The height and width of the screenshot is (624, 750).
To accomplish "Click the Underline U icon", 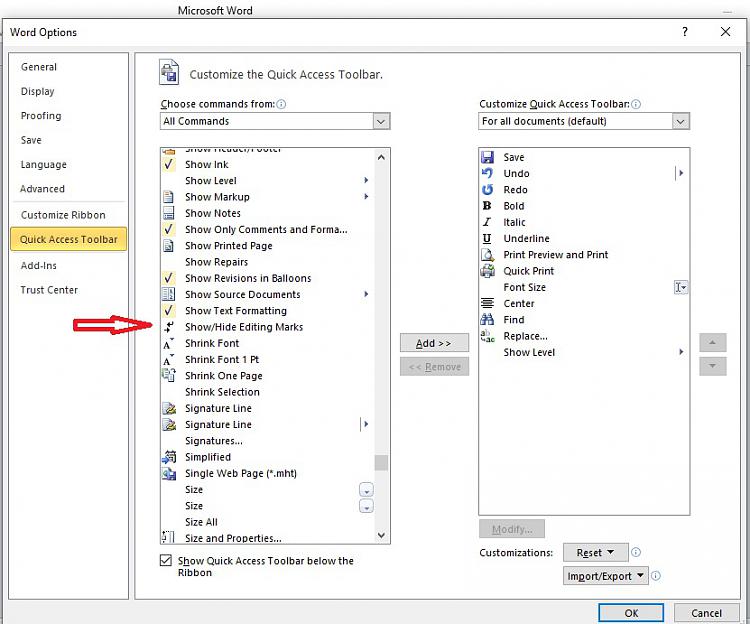I will point(487,239).
